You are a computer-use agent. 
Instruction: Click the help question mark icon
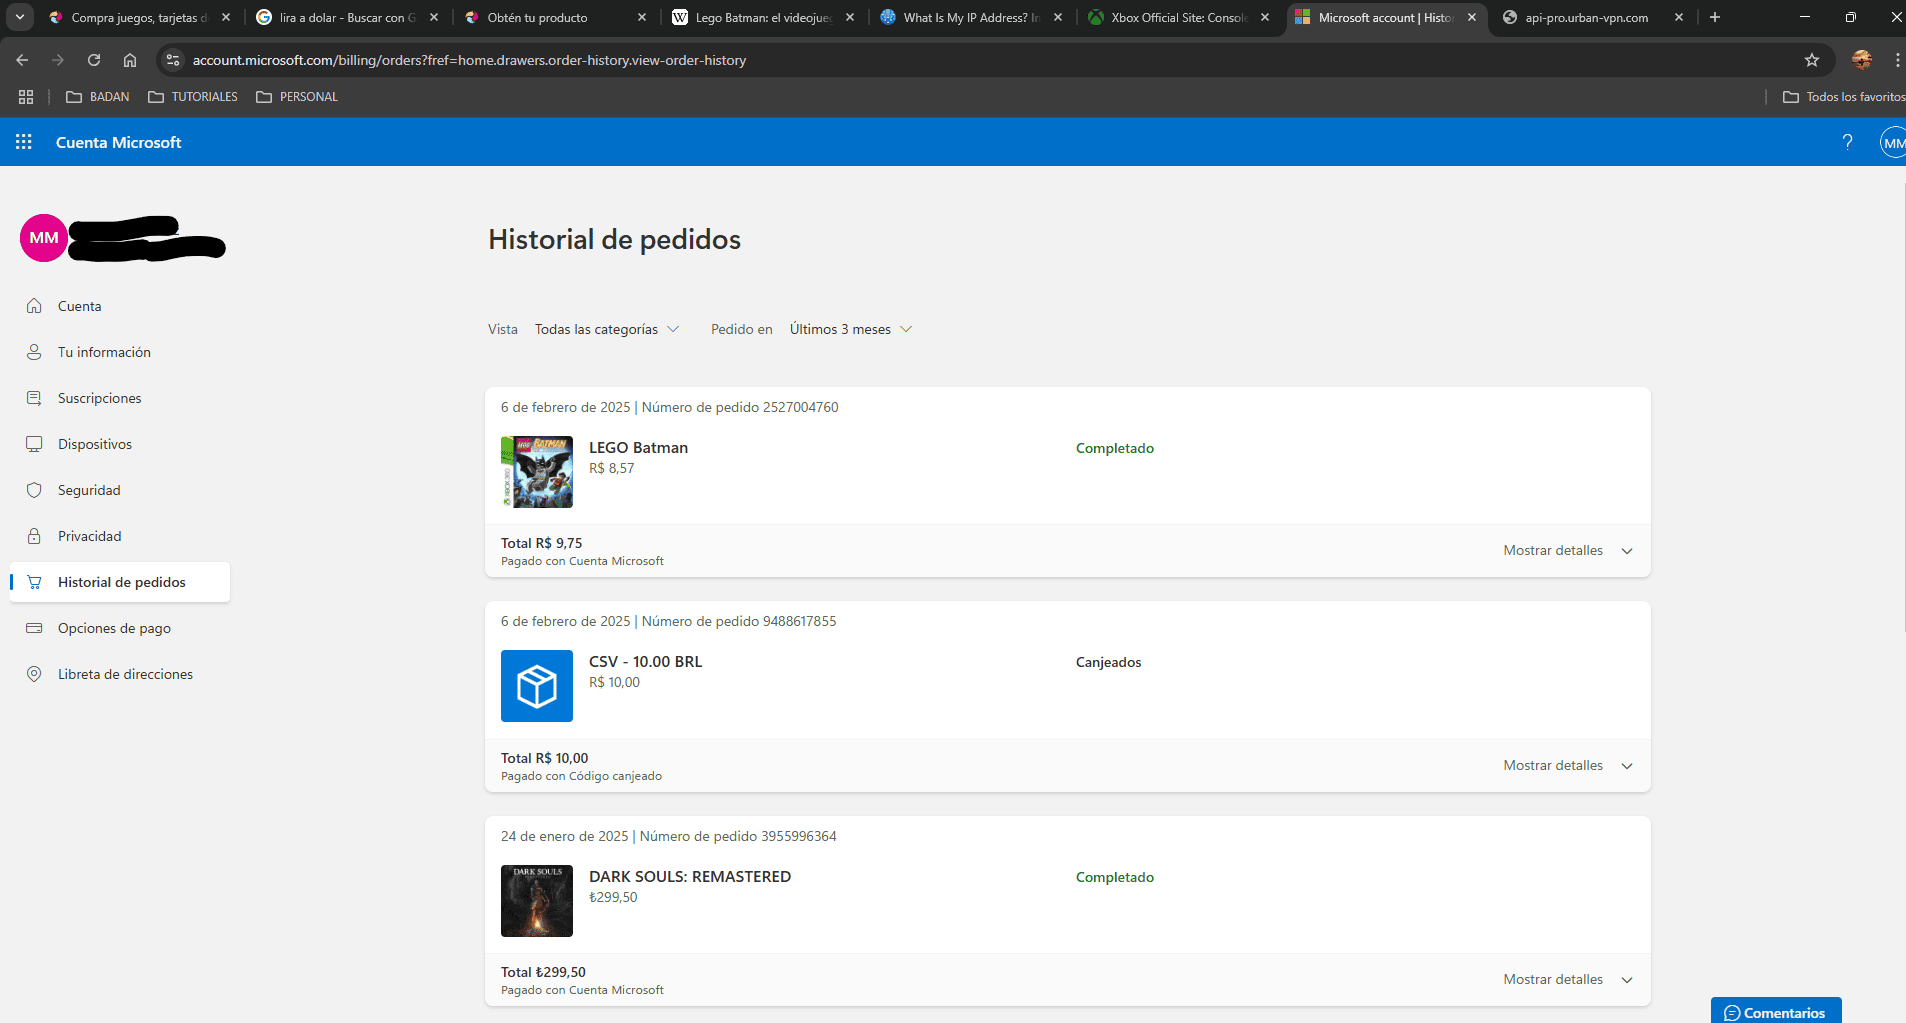(1847, 142)
